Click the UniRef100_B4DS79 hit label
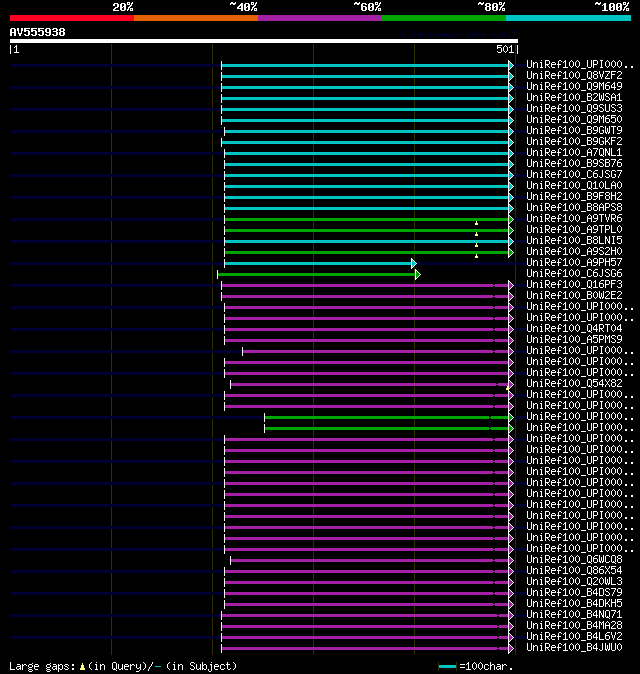The width and height of the screenshot is (640, 674). [x=574, y=592]
